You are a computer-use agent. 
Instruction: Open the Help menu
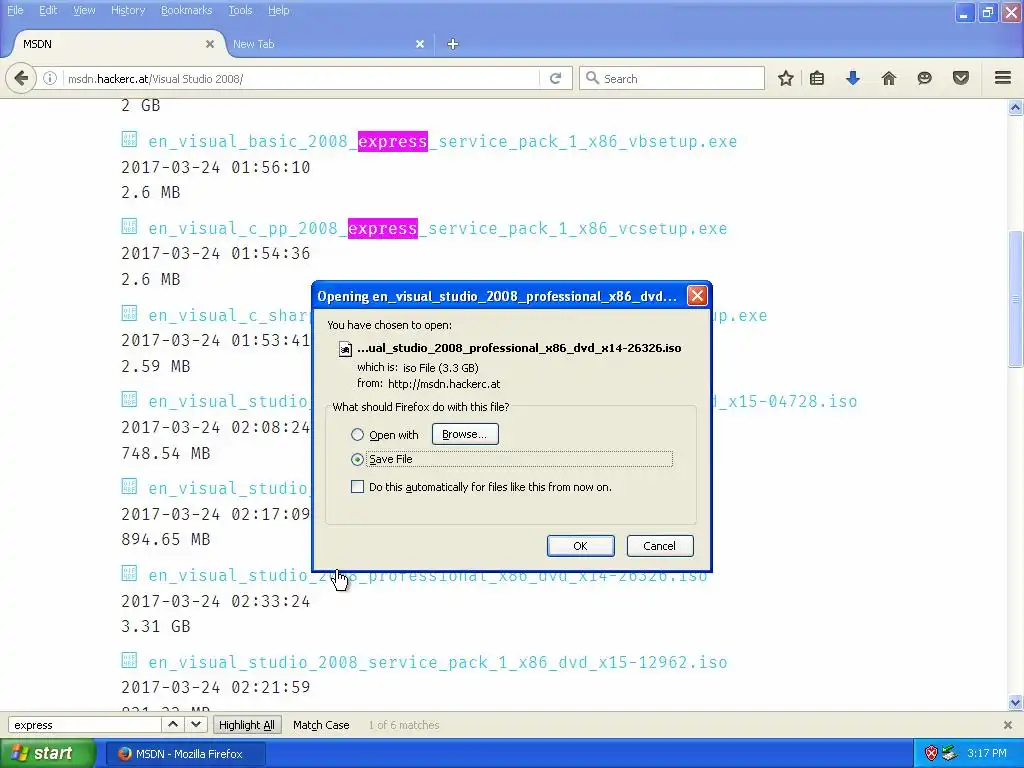pyautogui.click(x=279, y=10)
